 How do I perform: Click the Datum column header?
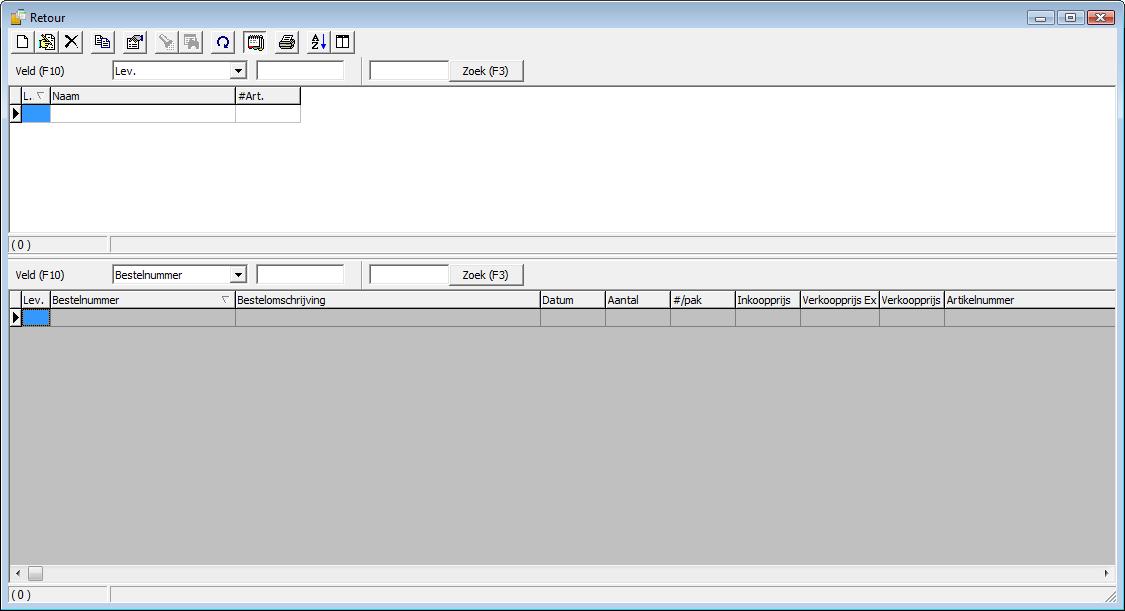572,300
